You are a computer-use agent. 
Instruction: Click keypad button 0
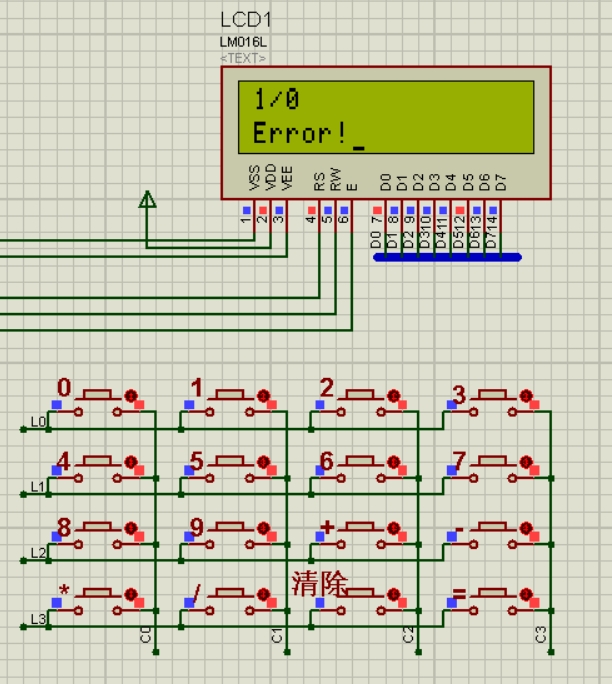[98, 395]
